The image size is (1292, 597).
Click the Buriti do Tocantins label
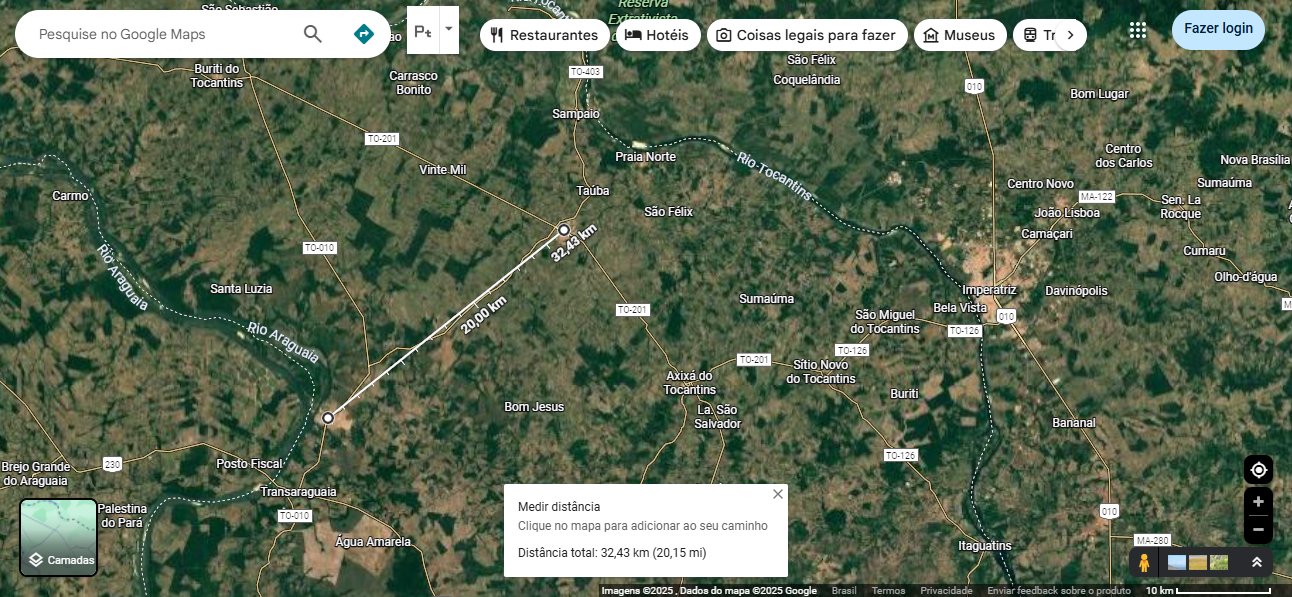point(217,76)
